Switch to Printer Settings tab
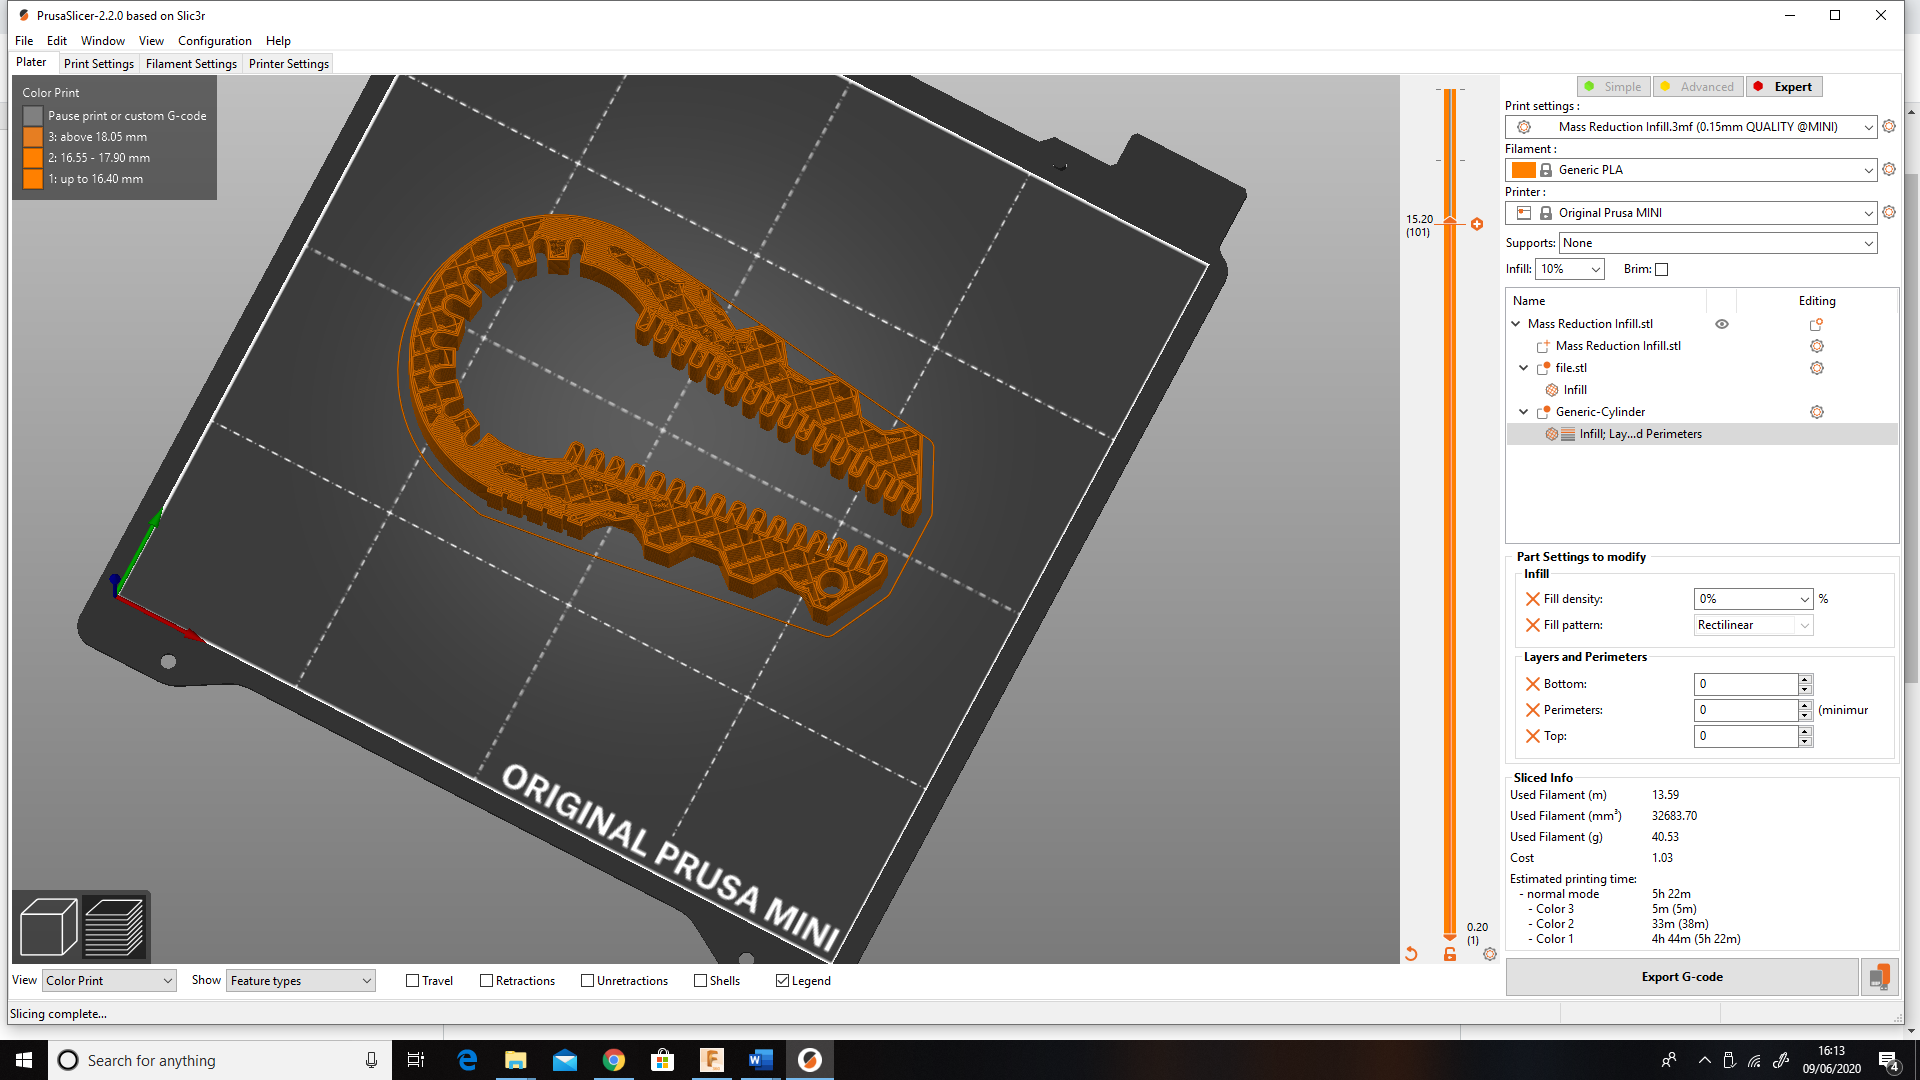The width and height of the screenshot is (1920, 1080). [289, 64]
